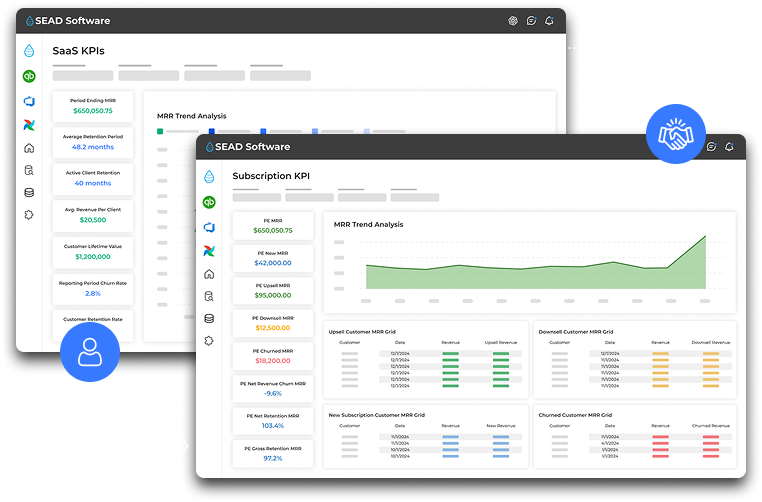Open the QuickBooks icon in Subscription KPI sidebar
Image resolution: width=762 pixels, height=502 pixels.
(x=209, y=202)
